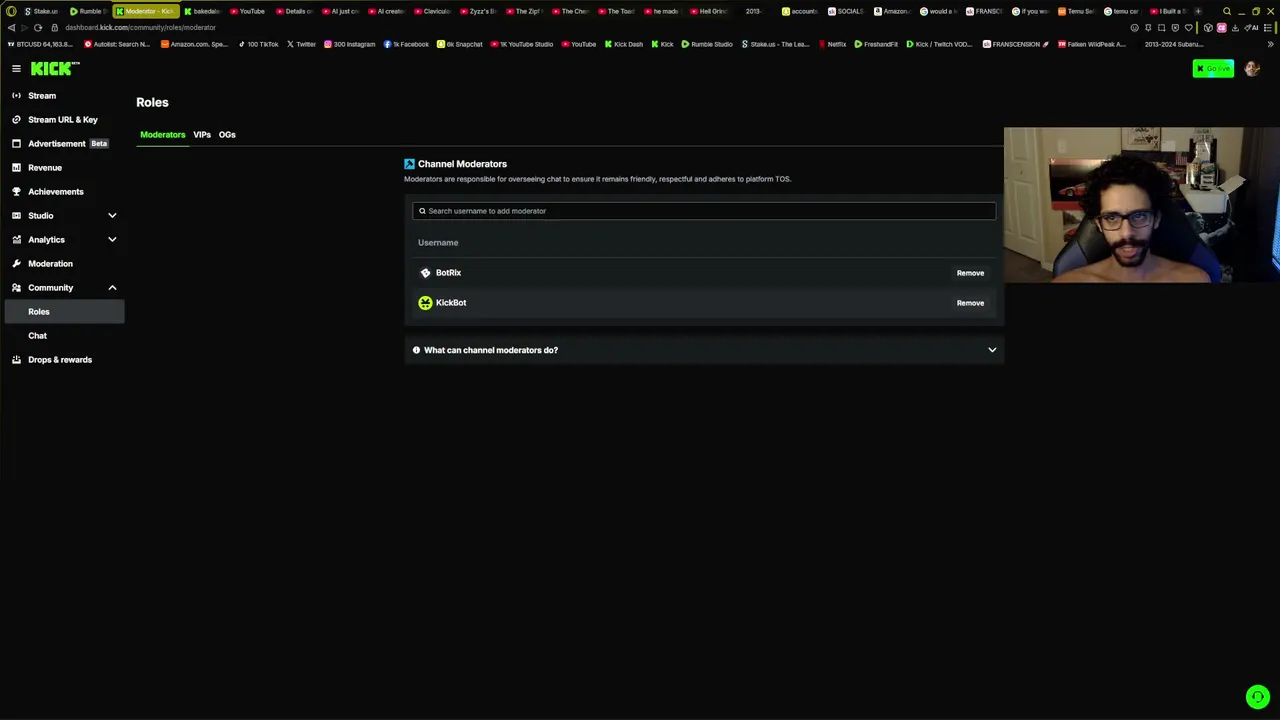Click the Studio sidebar icon

[16, 216]
